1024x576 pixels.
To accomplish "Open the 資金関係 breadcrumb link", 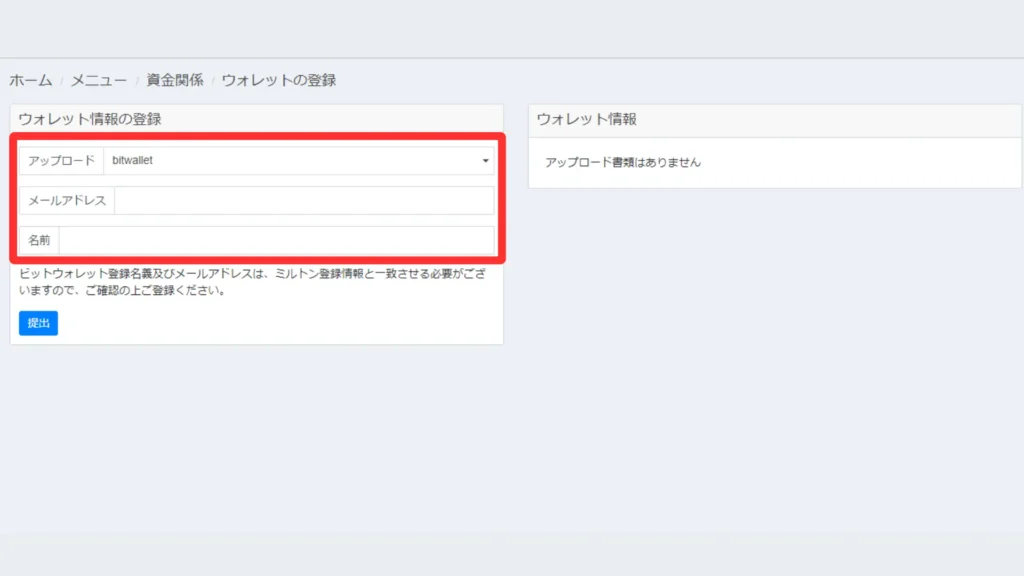I will [x=175, y=80].
